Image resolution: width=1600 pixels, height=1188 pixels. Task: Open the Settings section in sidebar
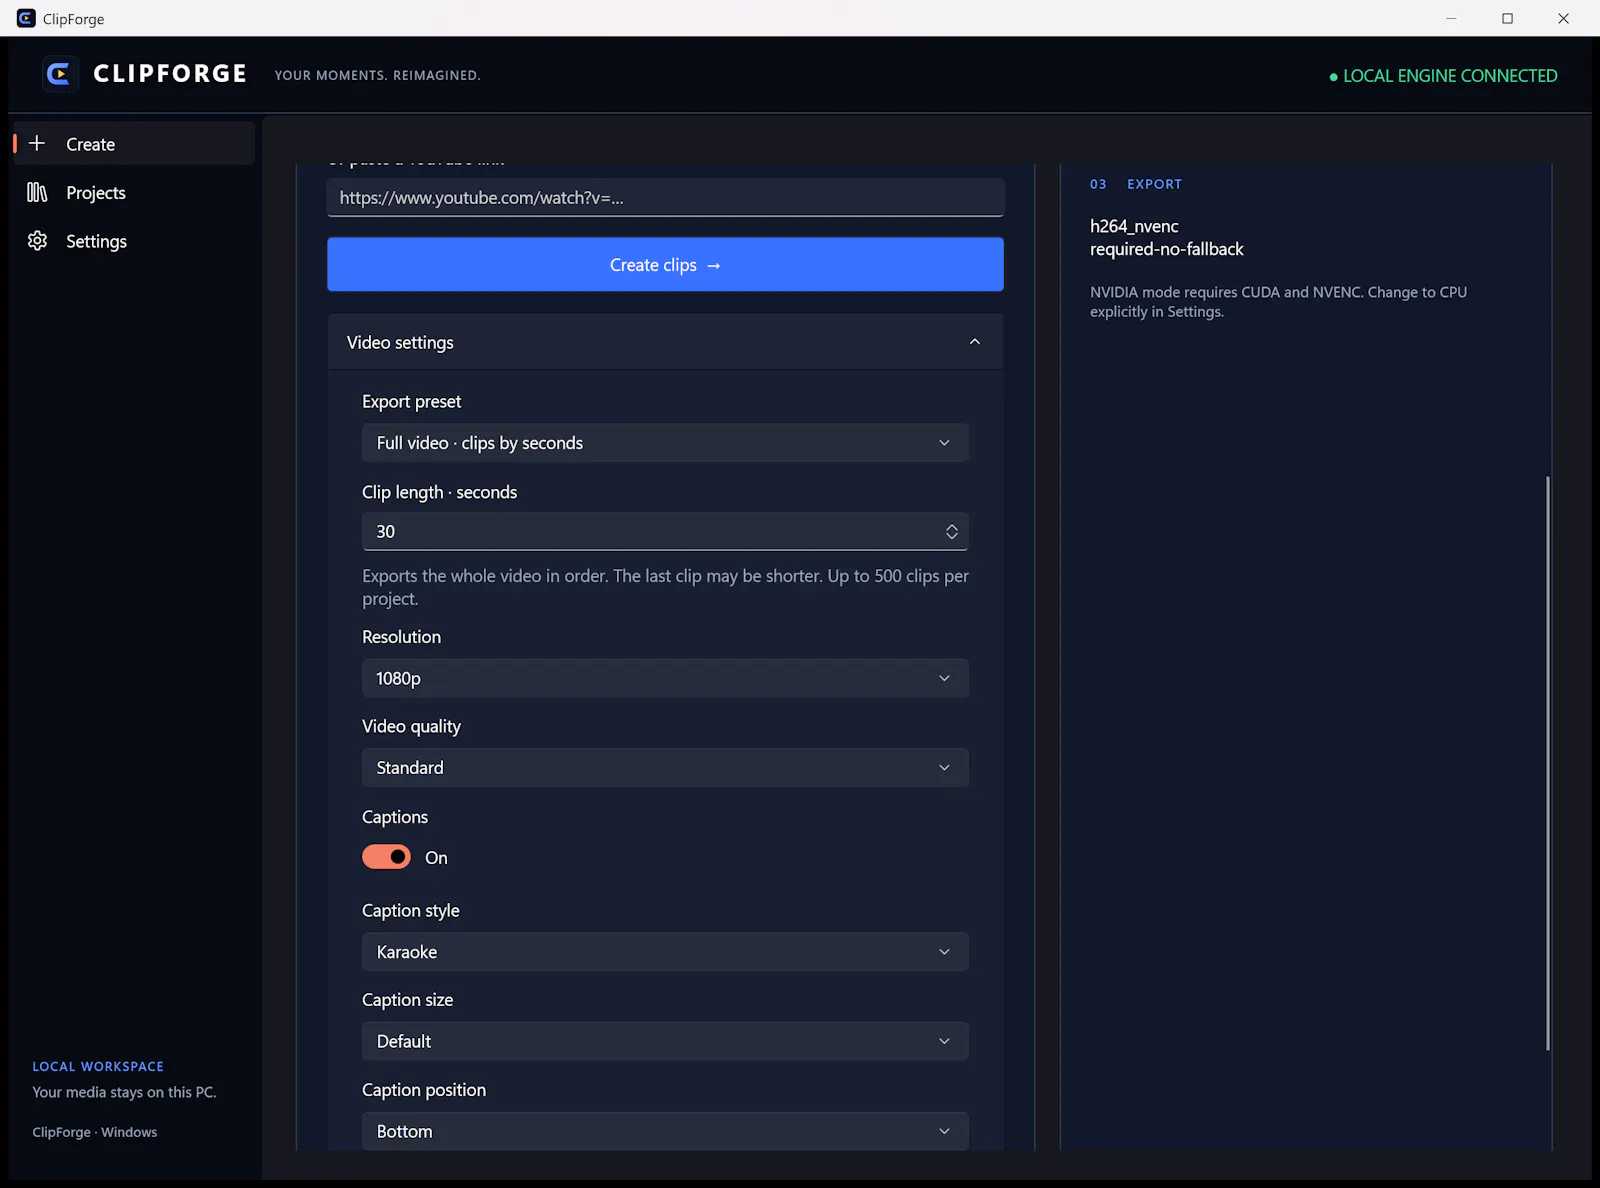[x=134, y=241]
